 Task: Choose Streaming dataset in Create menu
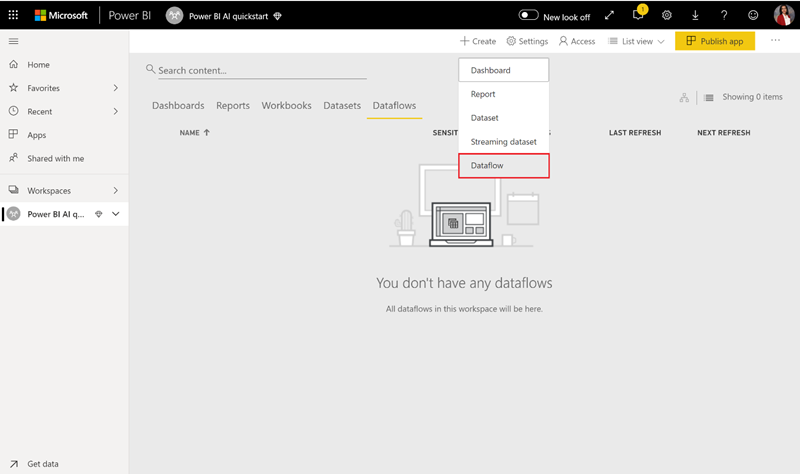pyautogui.click(x=503, y=142)
